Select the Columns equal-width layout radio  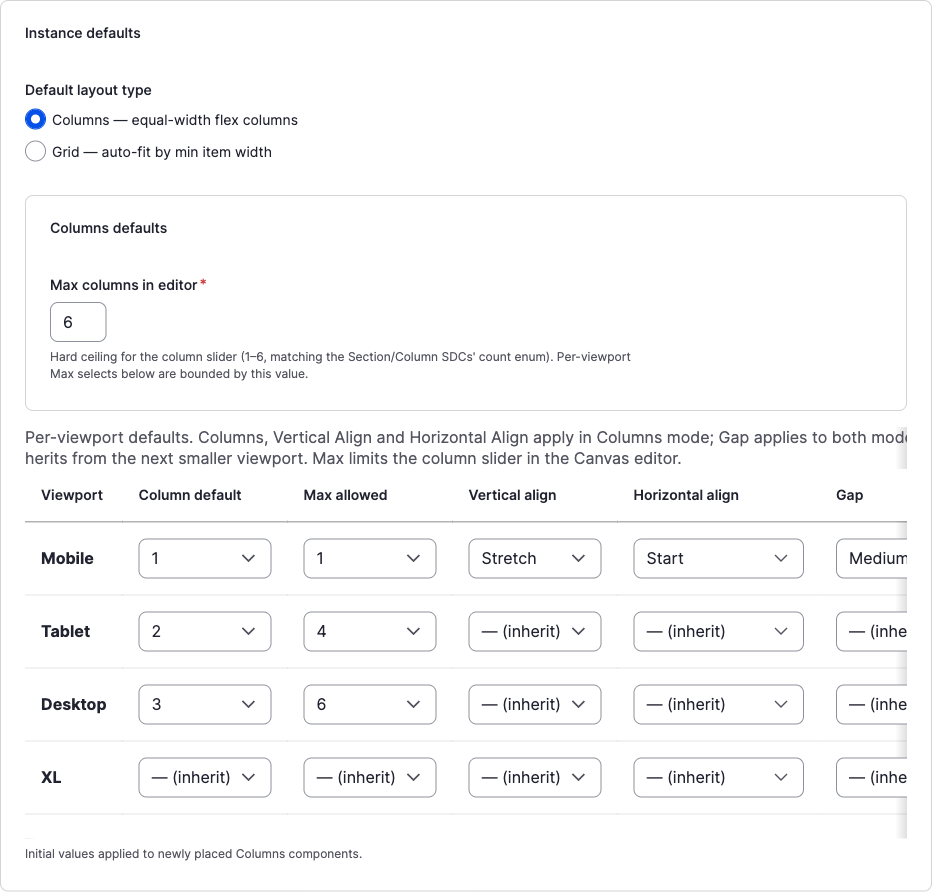35,119
